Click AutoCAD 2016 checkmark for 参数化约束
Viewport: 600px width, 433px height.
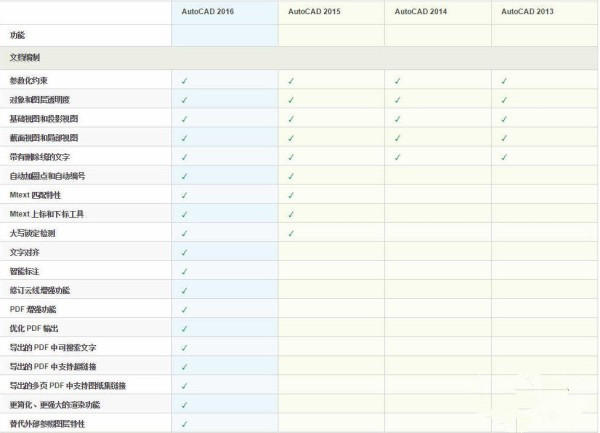point(185,80)
